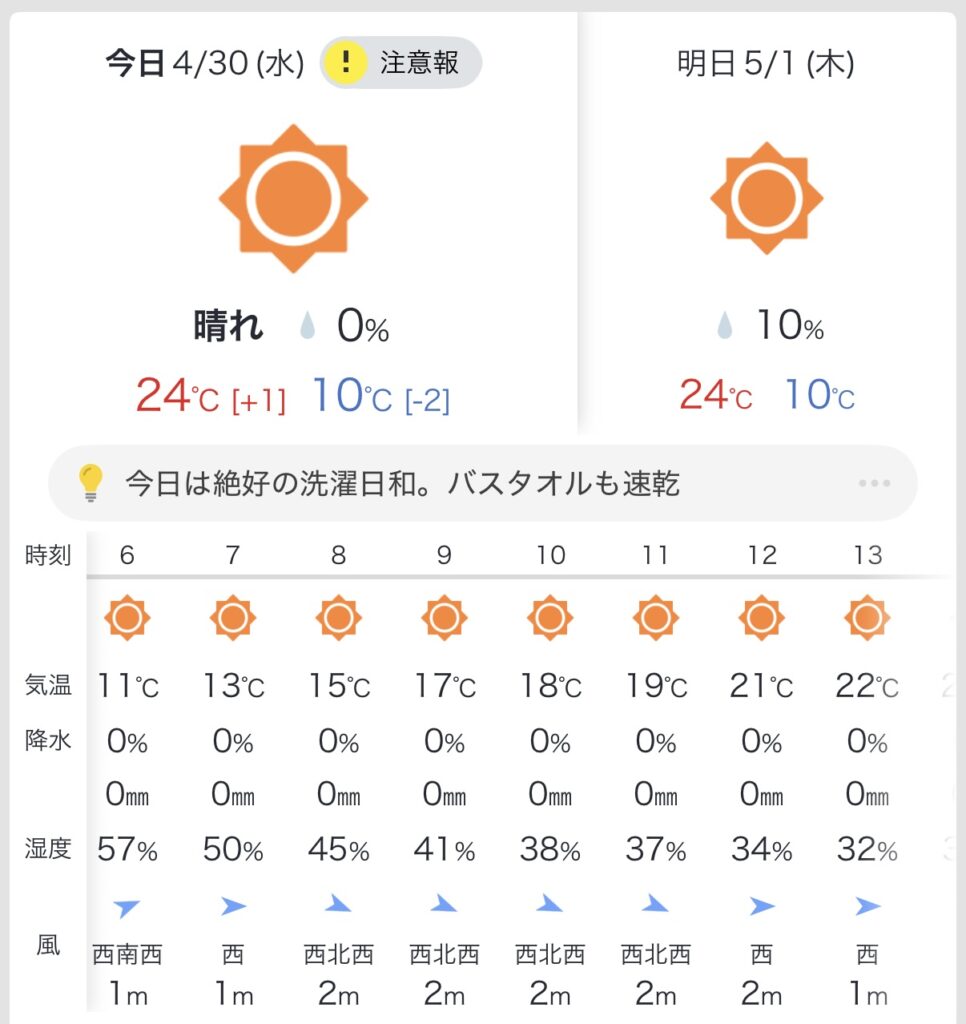Tap the 西南西 wind arrow at 6 o'clock
The image size is (966, 1024).
[126, 907]
